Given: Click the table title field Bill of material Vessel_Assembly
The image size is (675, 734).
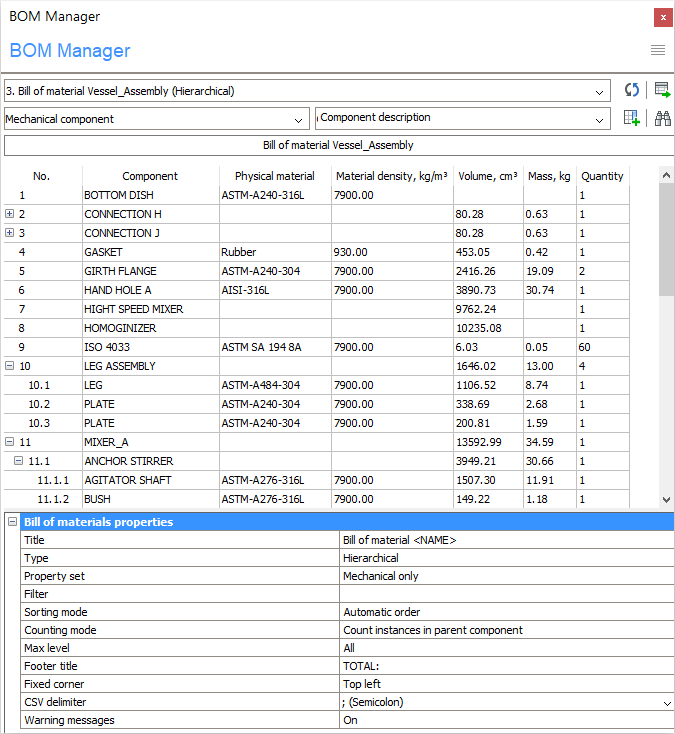Looking at the screenshot, I should (x=337, y=145).
